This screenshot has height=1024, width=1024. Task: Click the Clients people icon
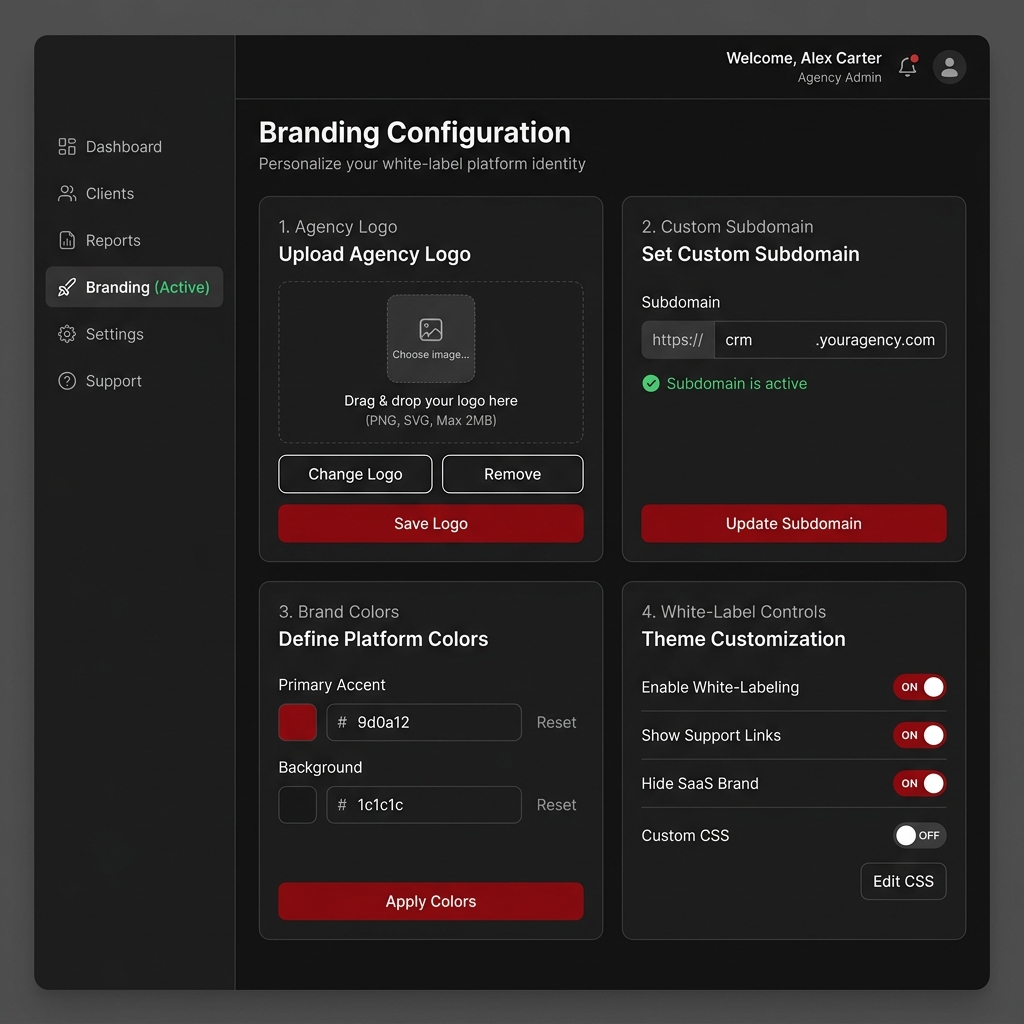coord(67,193)
